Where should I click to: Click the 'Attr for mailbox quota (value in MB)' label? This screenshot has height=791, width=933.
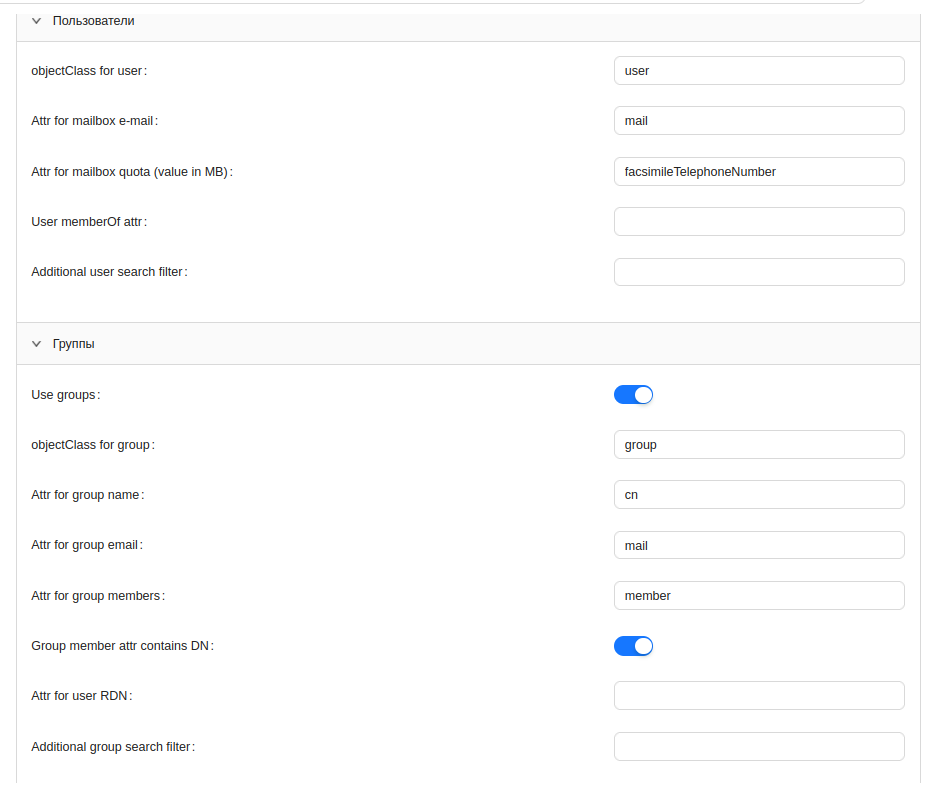point(130,172)
